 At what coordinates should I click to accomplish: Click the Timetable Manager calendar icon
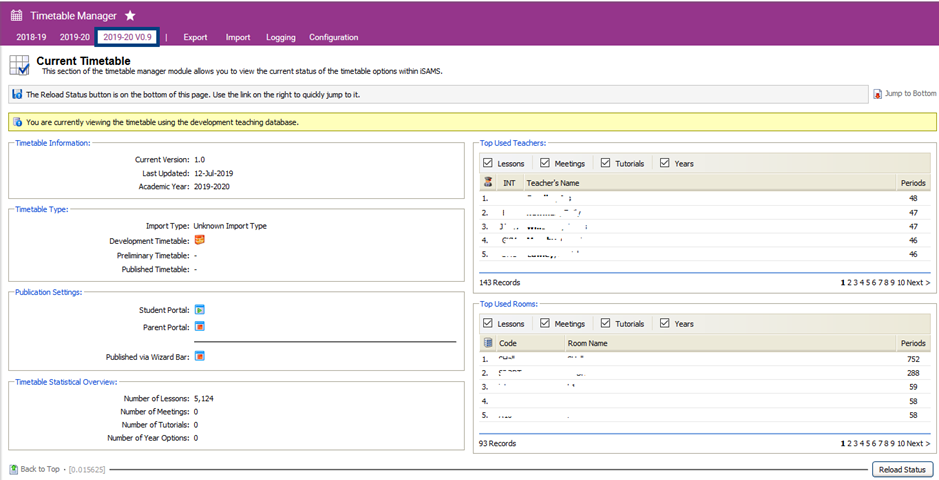[16, 16]
